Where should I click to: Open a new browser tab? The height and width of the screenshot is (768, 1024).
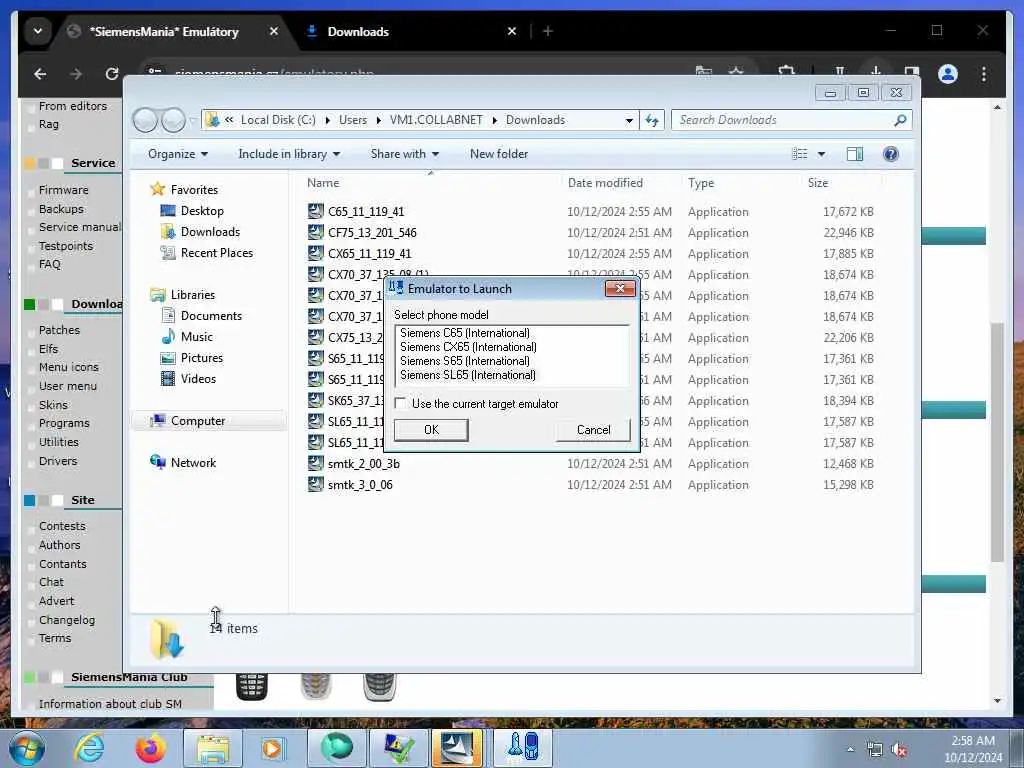547,31
